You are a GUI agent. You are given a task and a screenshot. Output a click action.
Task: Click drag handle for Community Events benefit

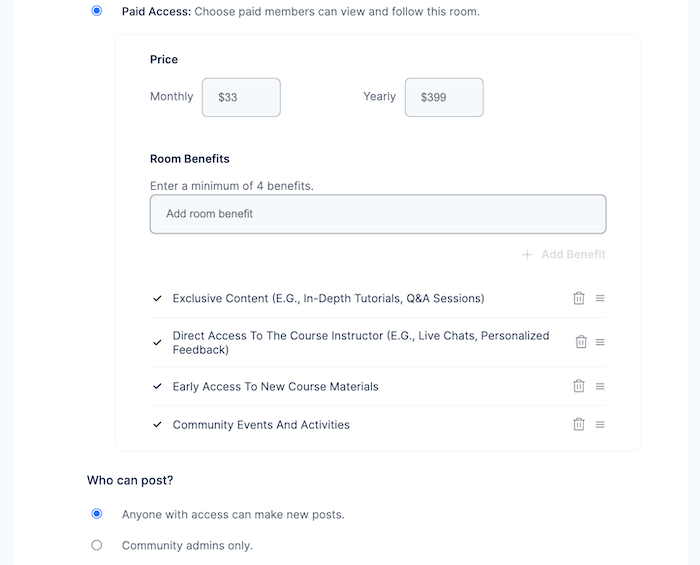coord(600,424)
